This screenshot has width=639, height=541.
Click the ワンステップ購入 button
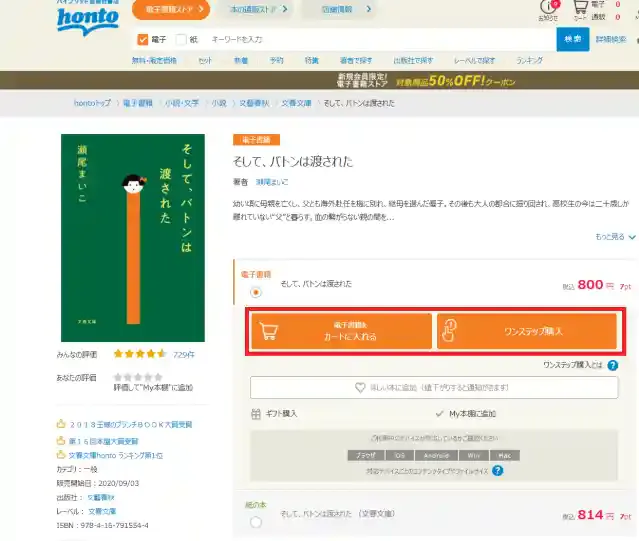(x=527, y=331)
